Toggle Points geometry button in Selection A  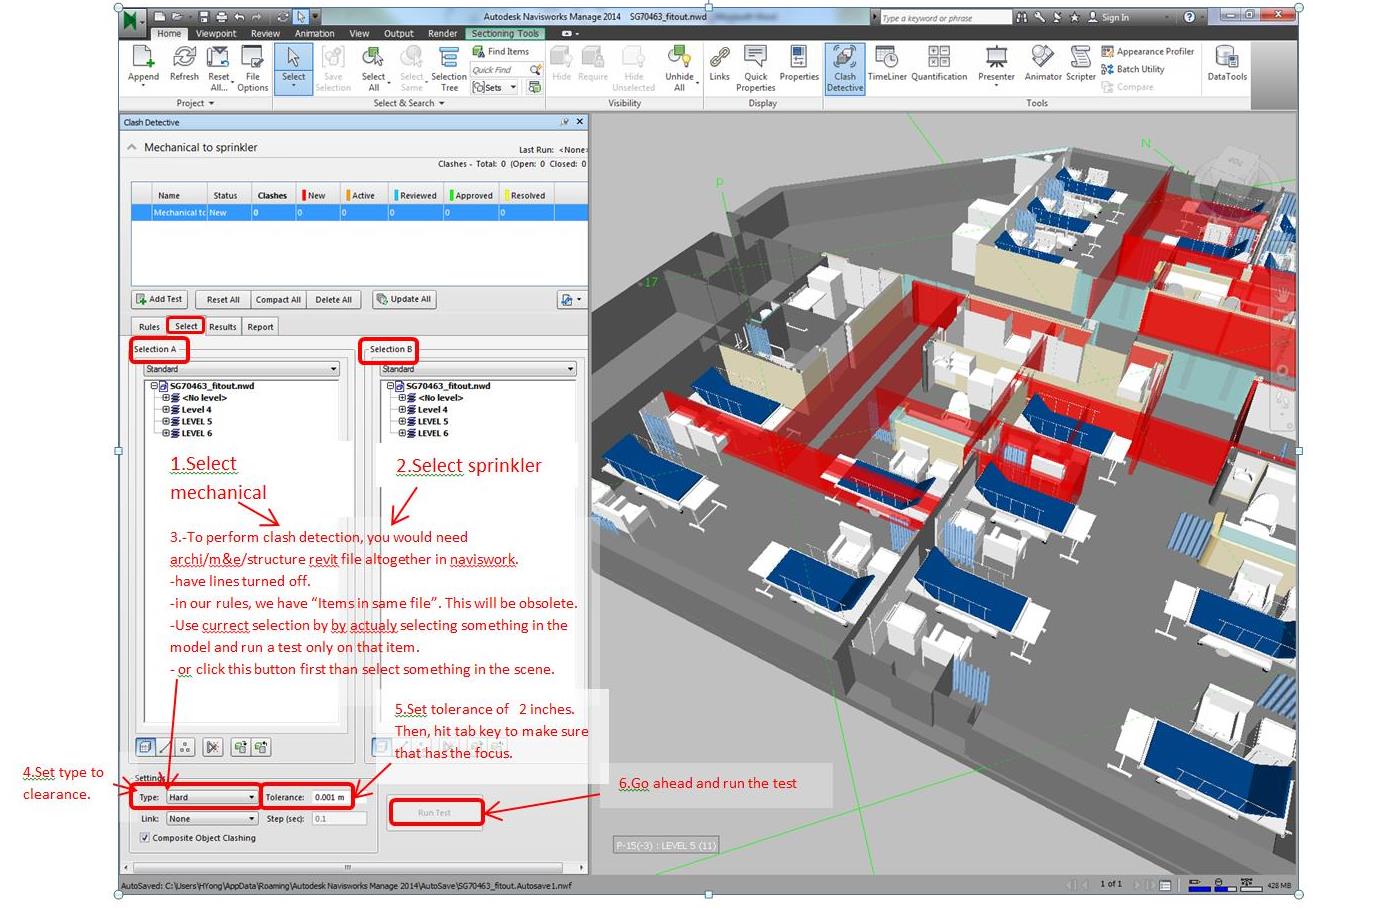click(185, 747)
